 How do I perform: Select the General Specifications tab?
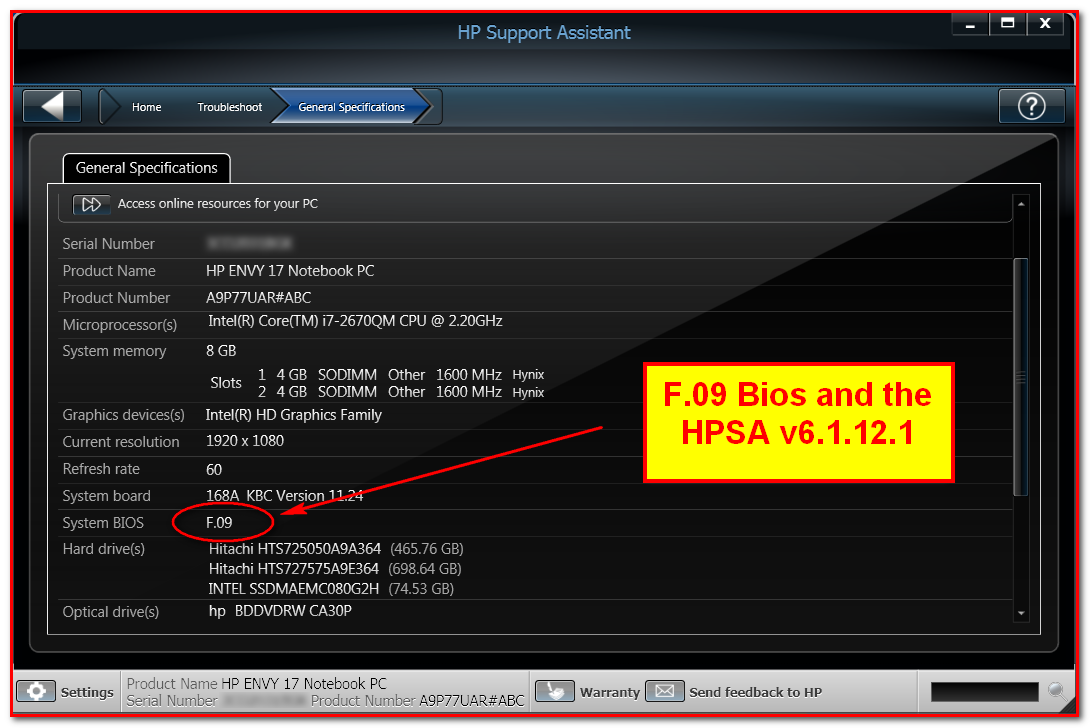pyautogui.click(x=146, y=167)
